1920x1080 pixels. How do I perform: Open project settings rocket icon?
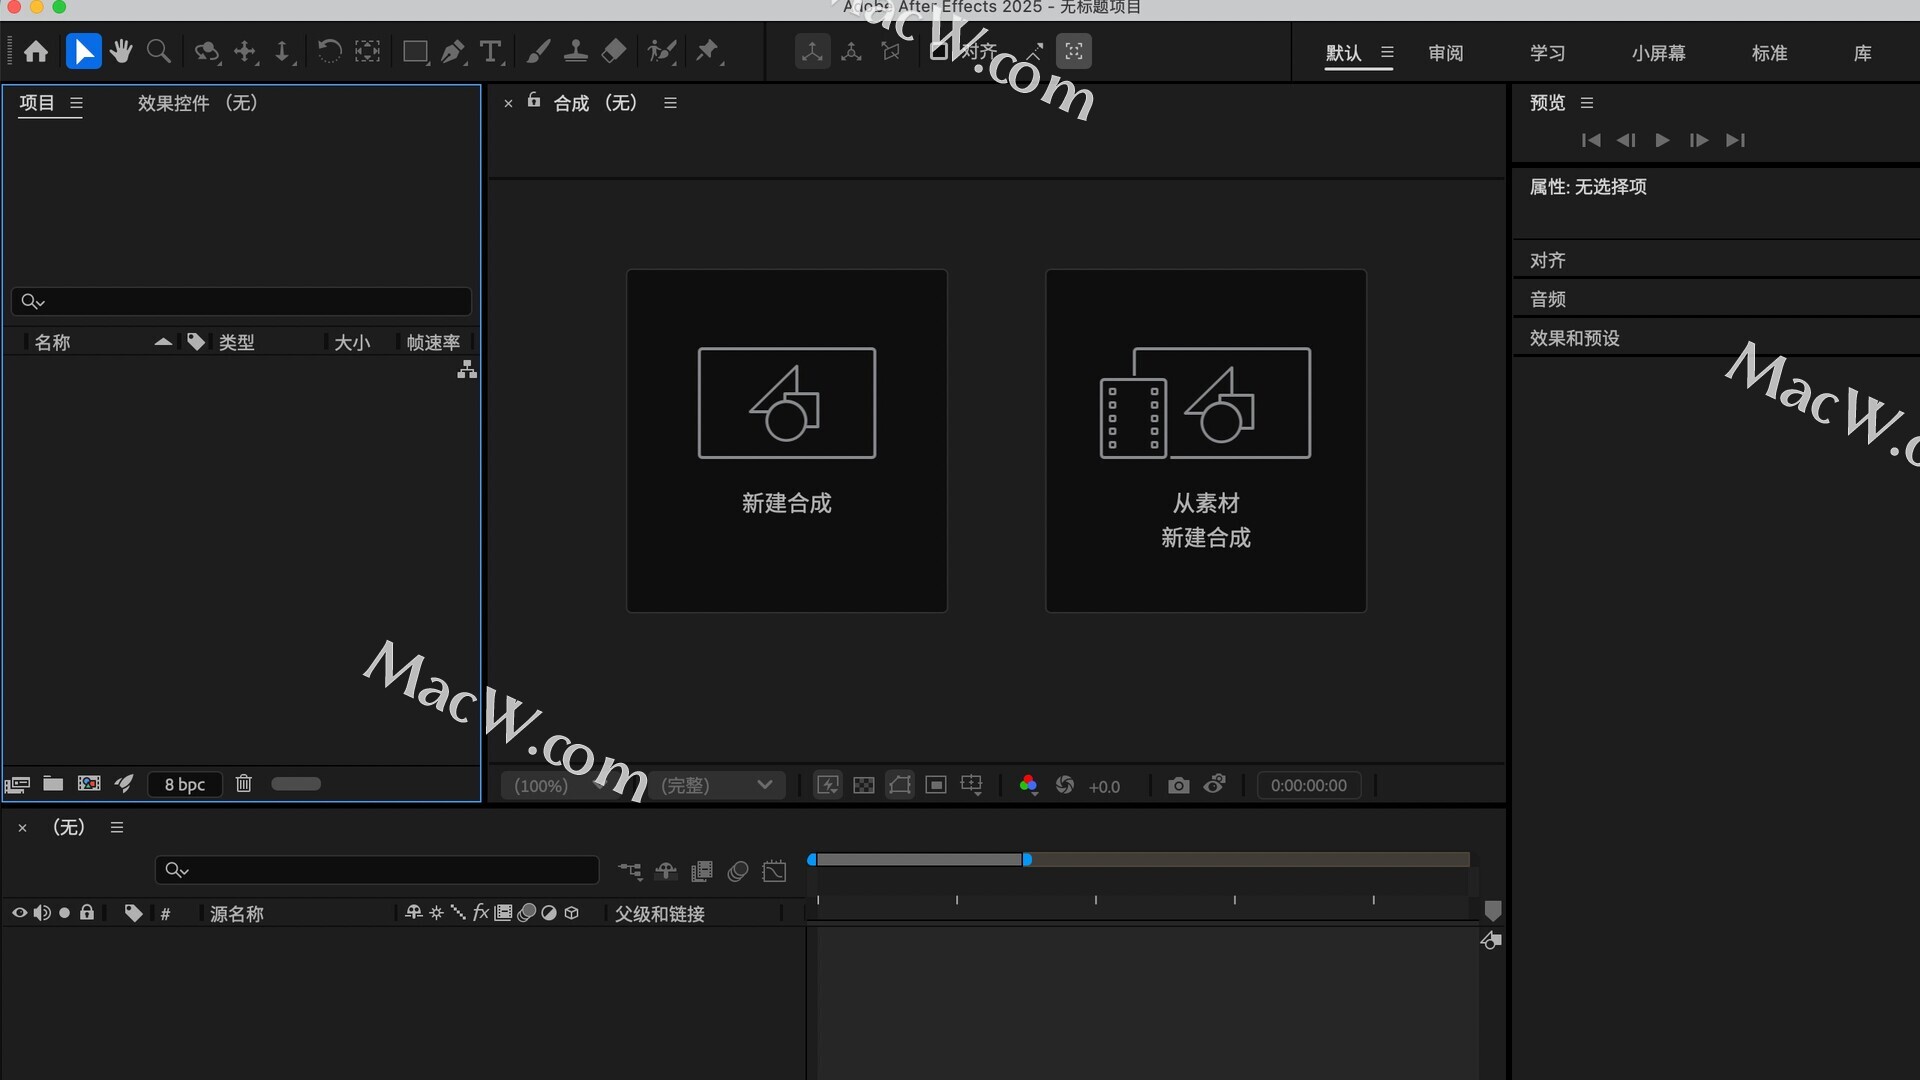[x=124, y=784]
